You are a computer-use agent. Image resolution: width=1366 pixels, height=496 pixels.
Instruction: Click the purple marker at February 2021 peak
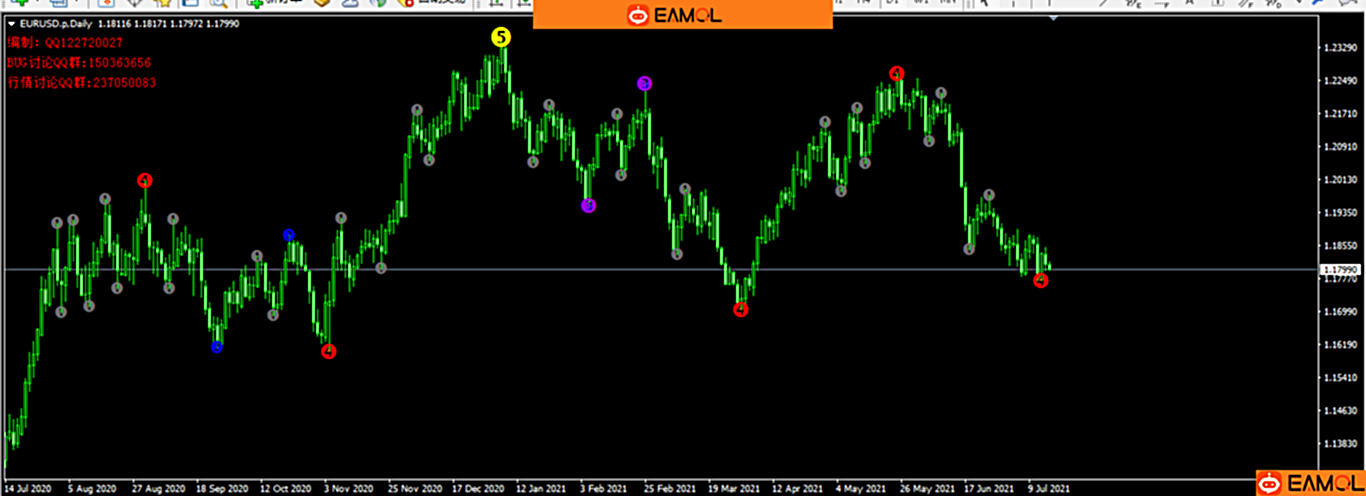pyautogui.click(x=645, y=84)
